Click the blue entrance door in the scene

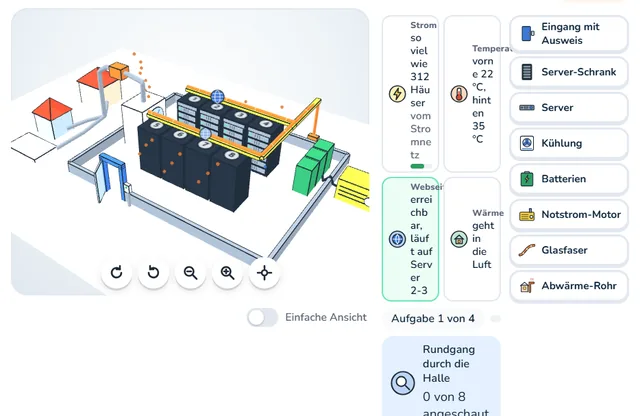(x=111, y=177)
